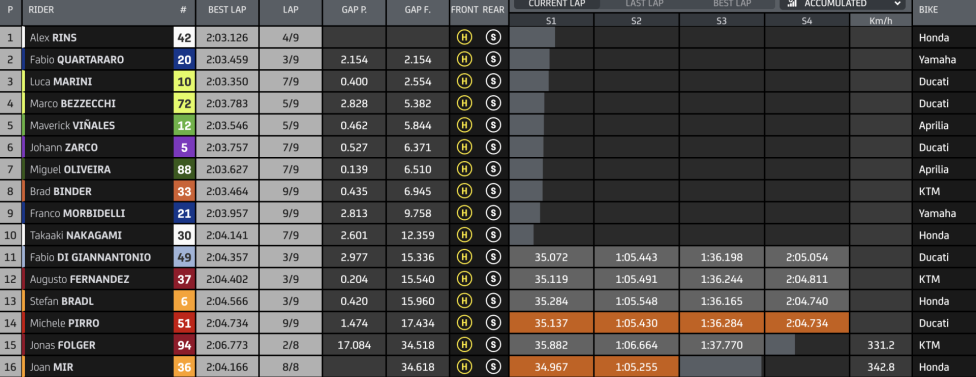Click Franco Morbidelli front tyre H icon

464,213
